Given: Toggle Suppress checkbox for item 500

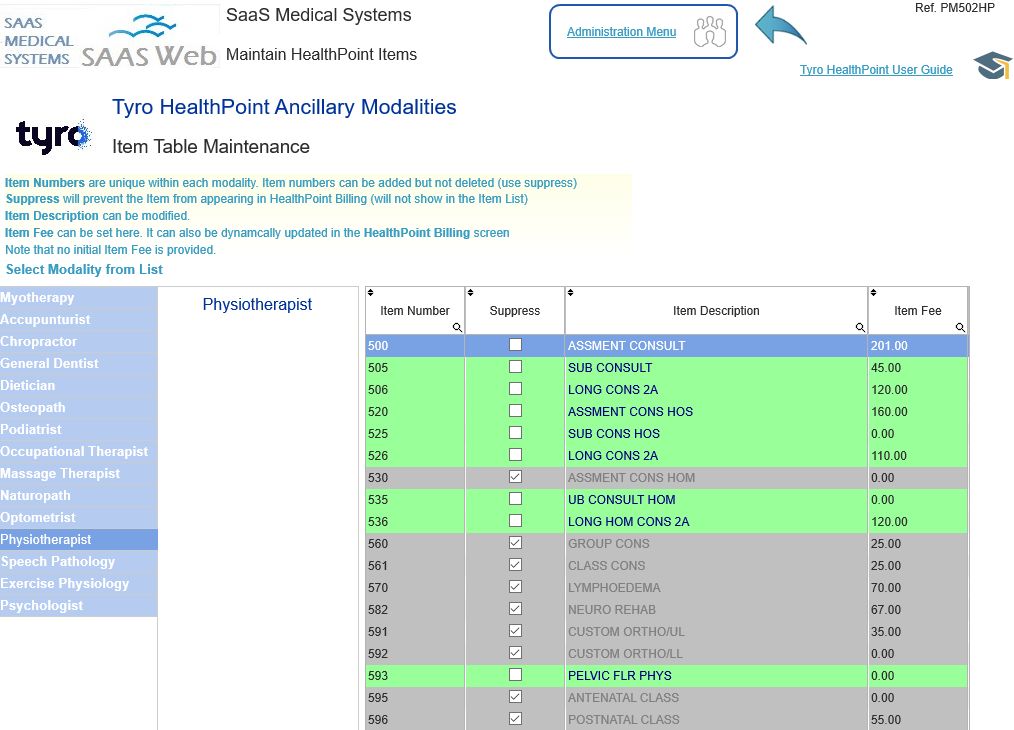Looking at the screenshot, I should (515, 345).
